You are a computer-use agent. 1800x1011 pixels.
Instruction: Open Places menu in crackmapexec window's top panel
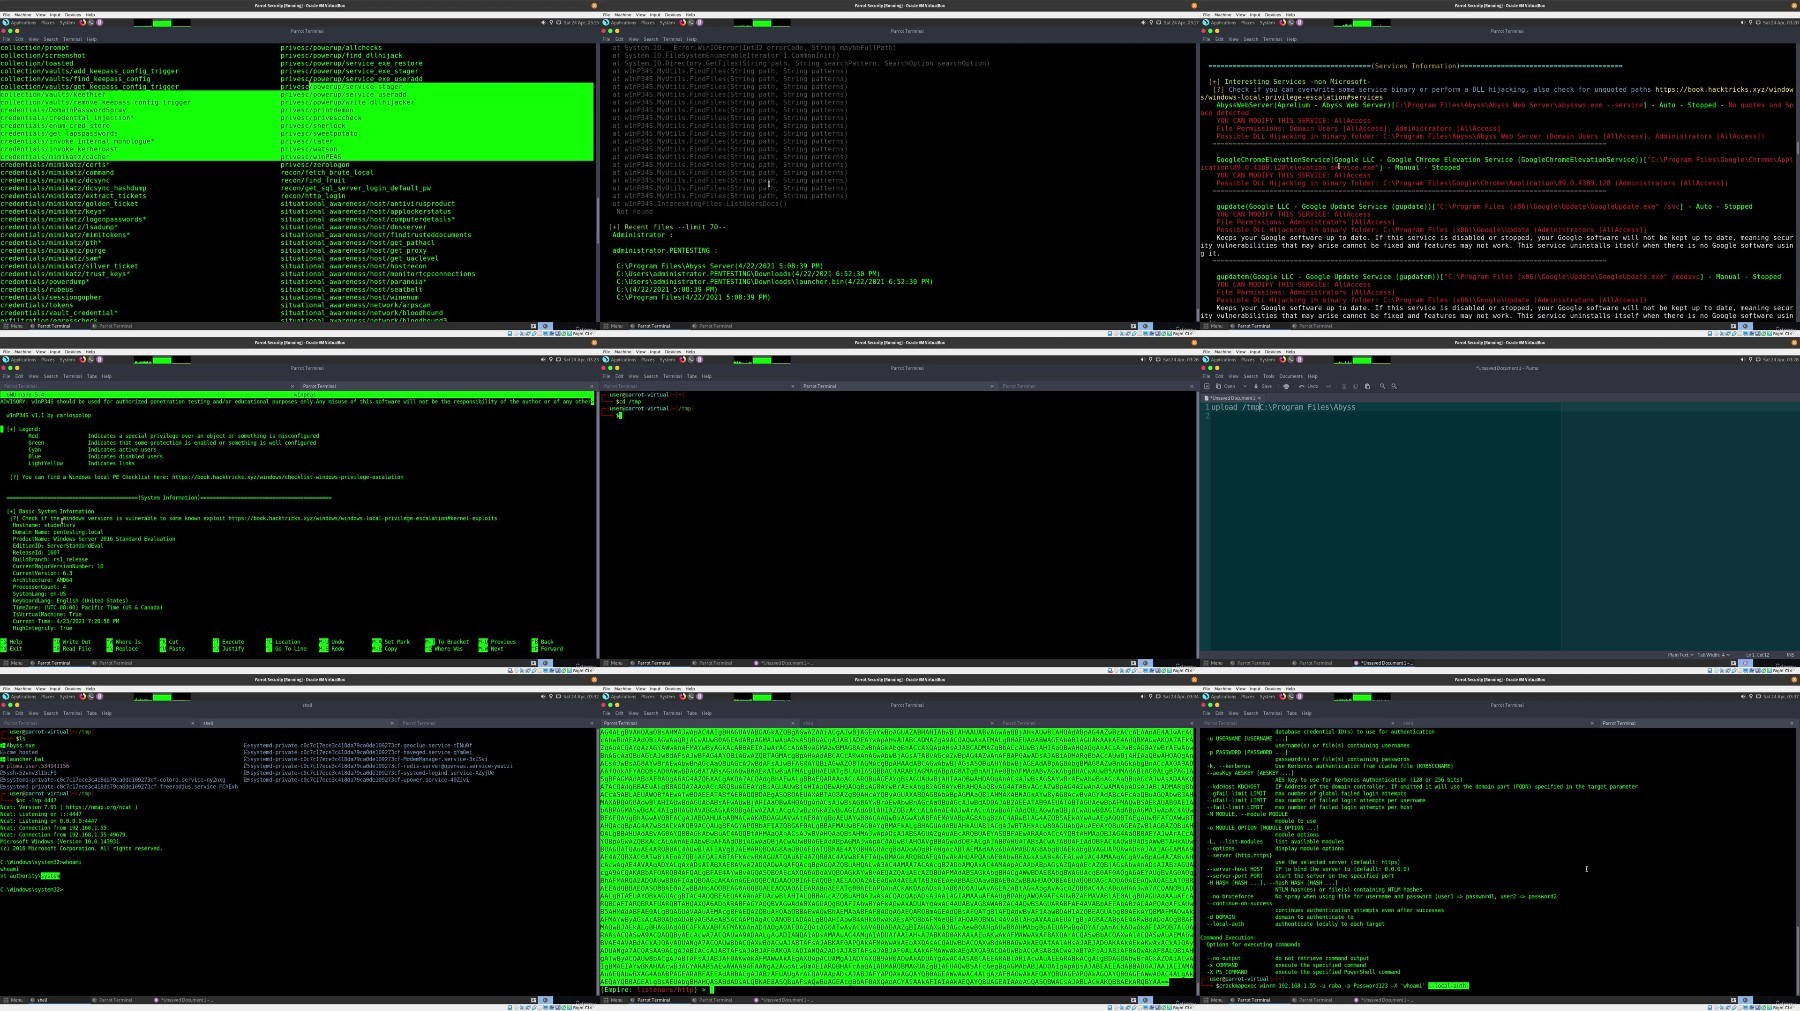[1248, 697]
